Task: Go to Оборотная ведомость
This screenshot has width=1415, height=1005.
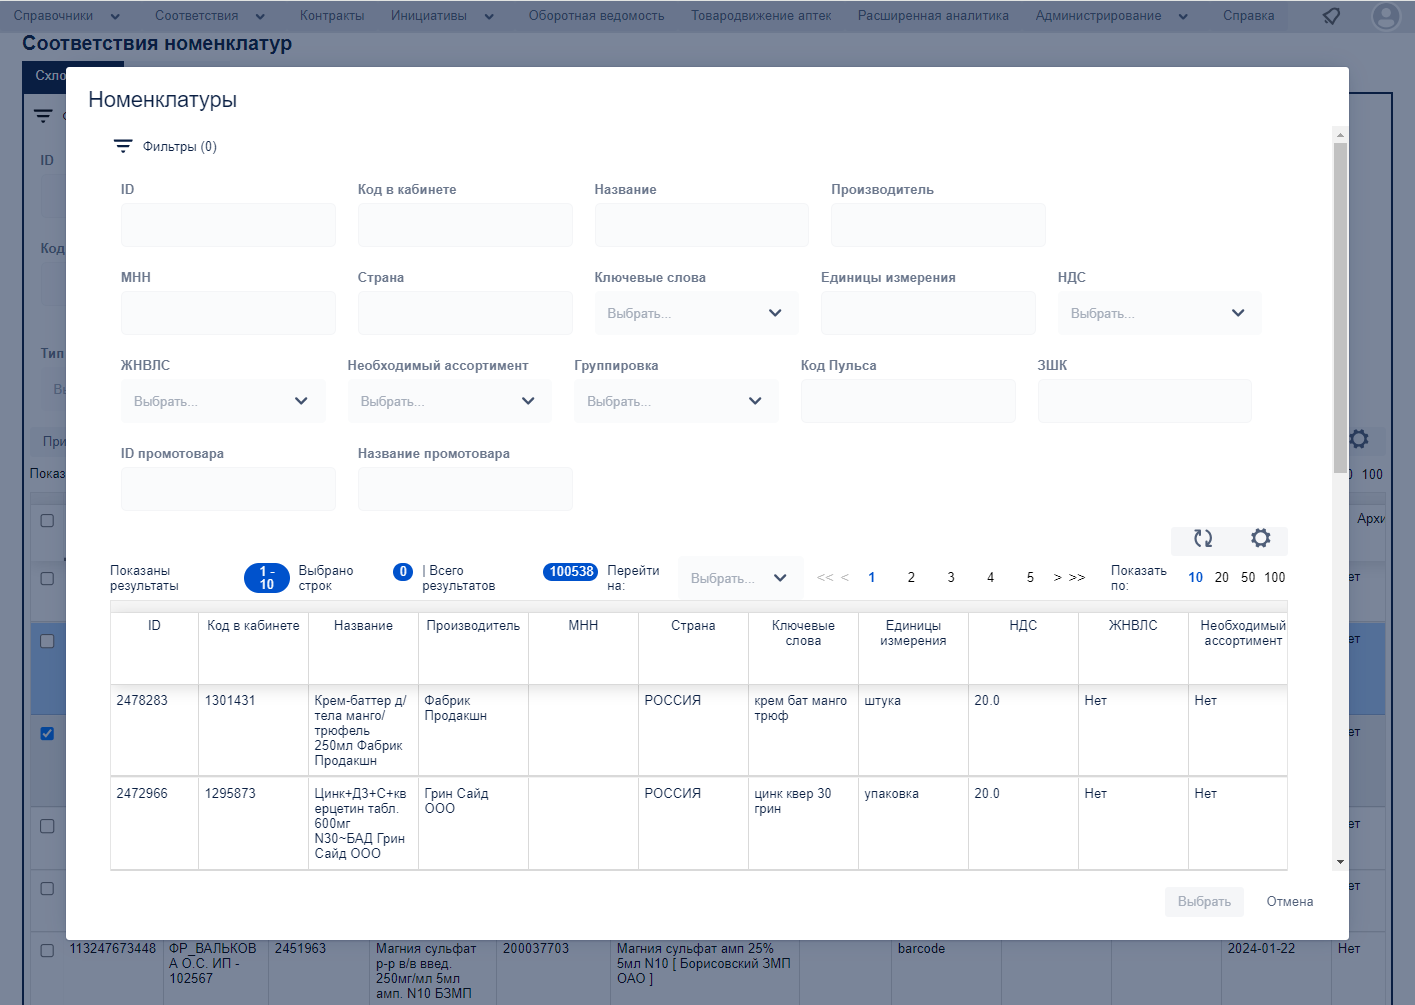Action: [596, 16]
